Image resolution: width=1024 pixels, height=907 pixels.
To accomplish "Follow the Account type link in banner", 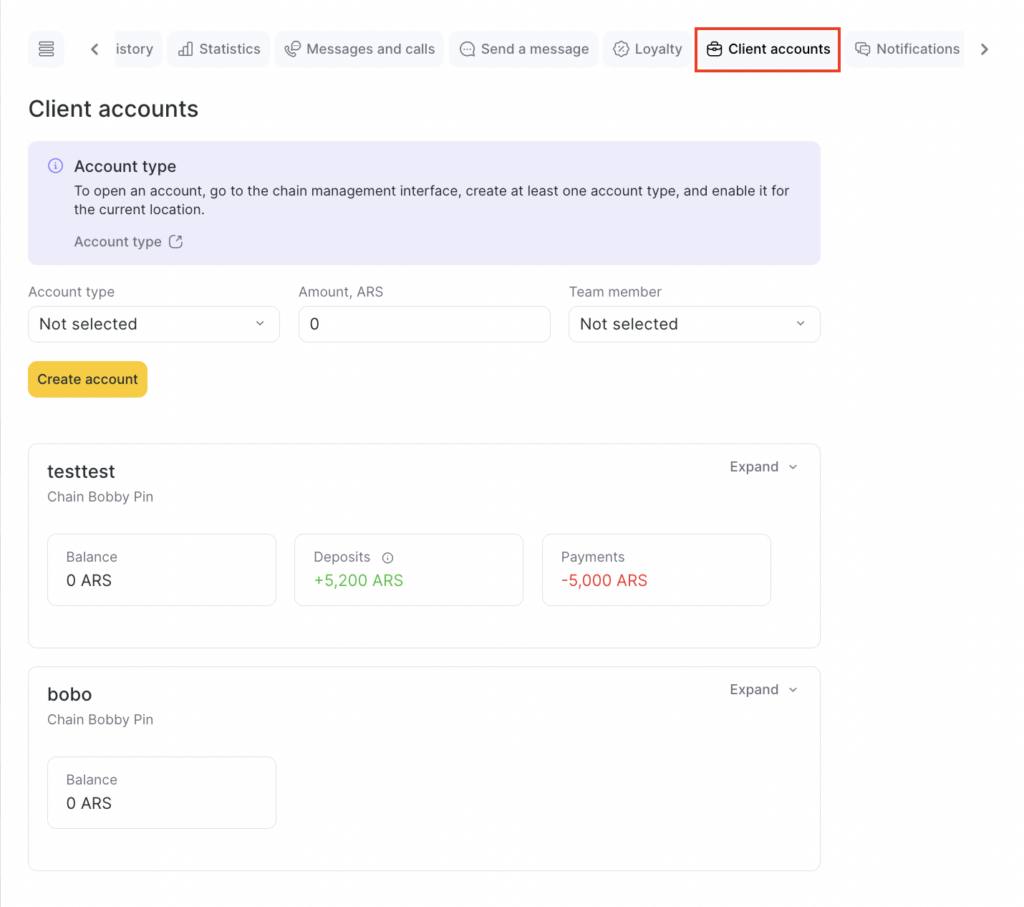I will point(118,242).
